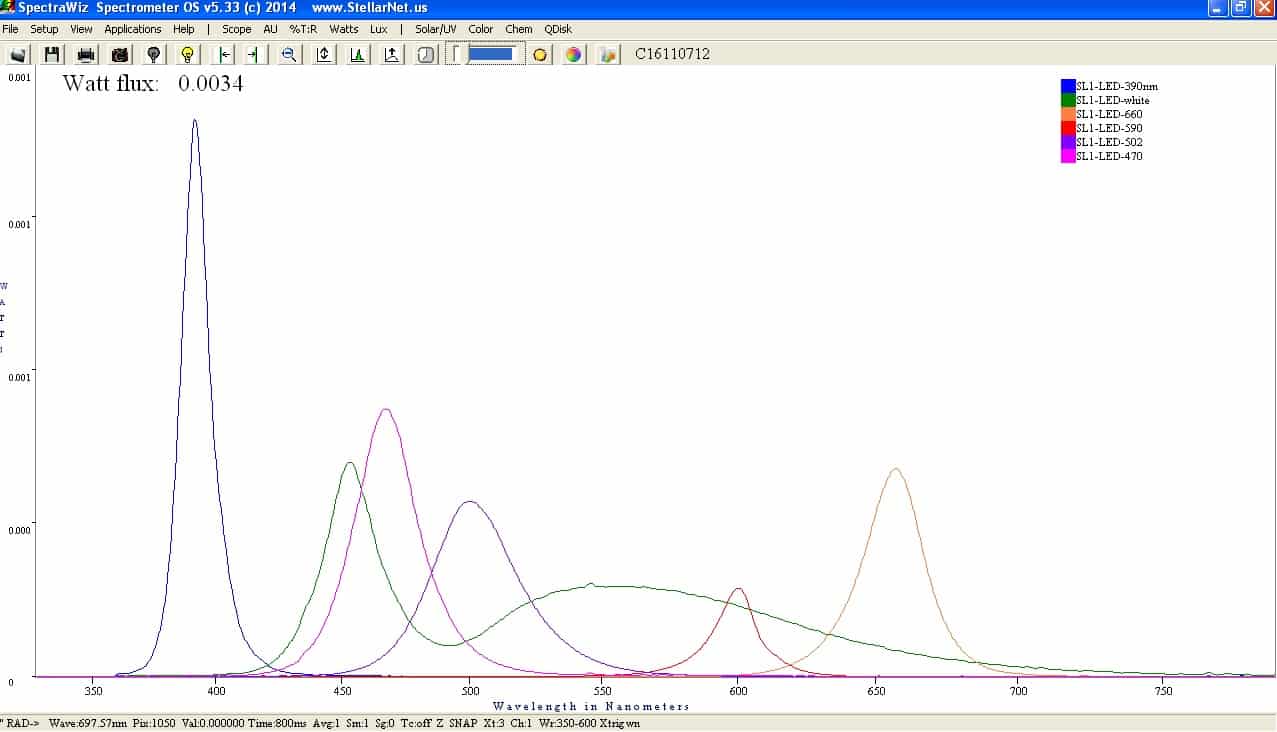
Task: Click the dark lamp (dark reference) icon
Action: click(x=153, y=54)
